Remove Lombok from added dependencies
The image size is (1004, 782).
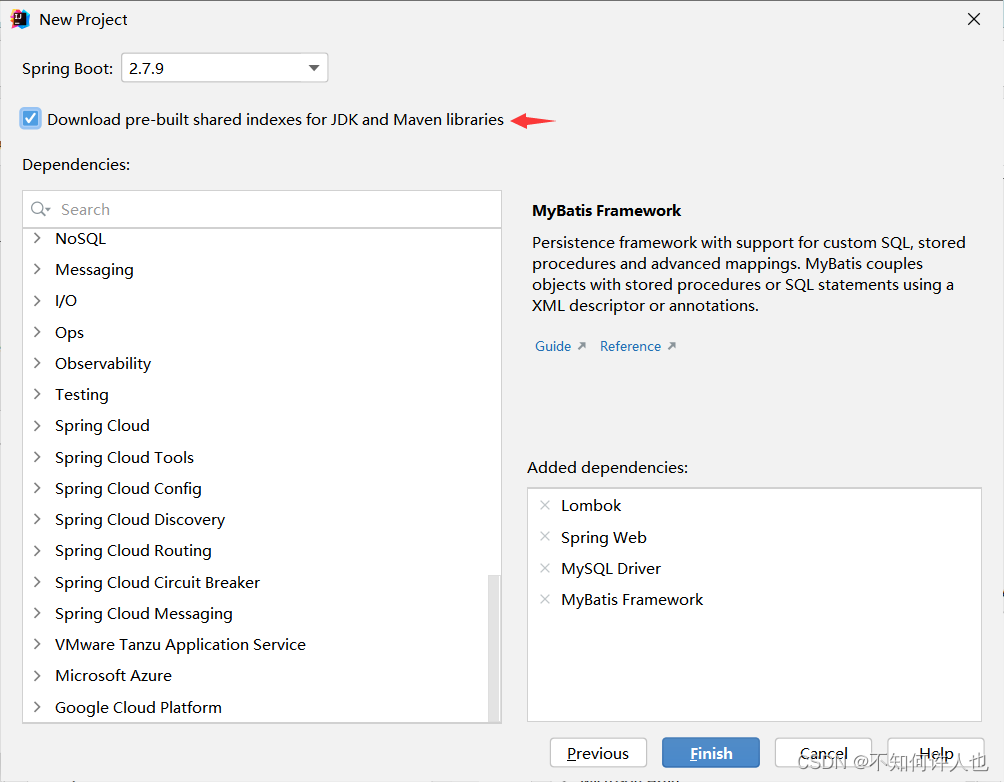[x=545, y=506]
